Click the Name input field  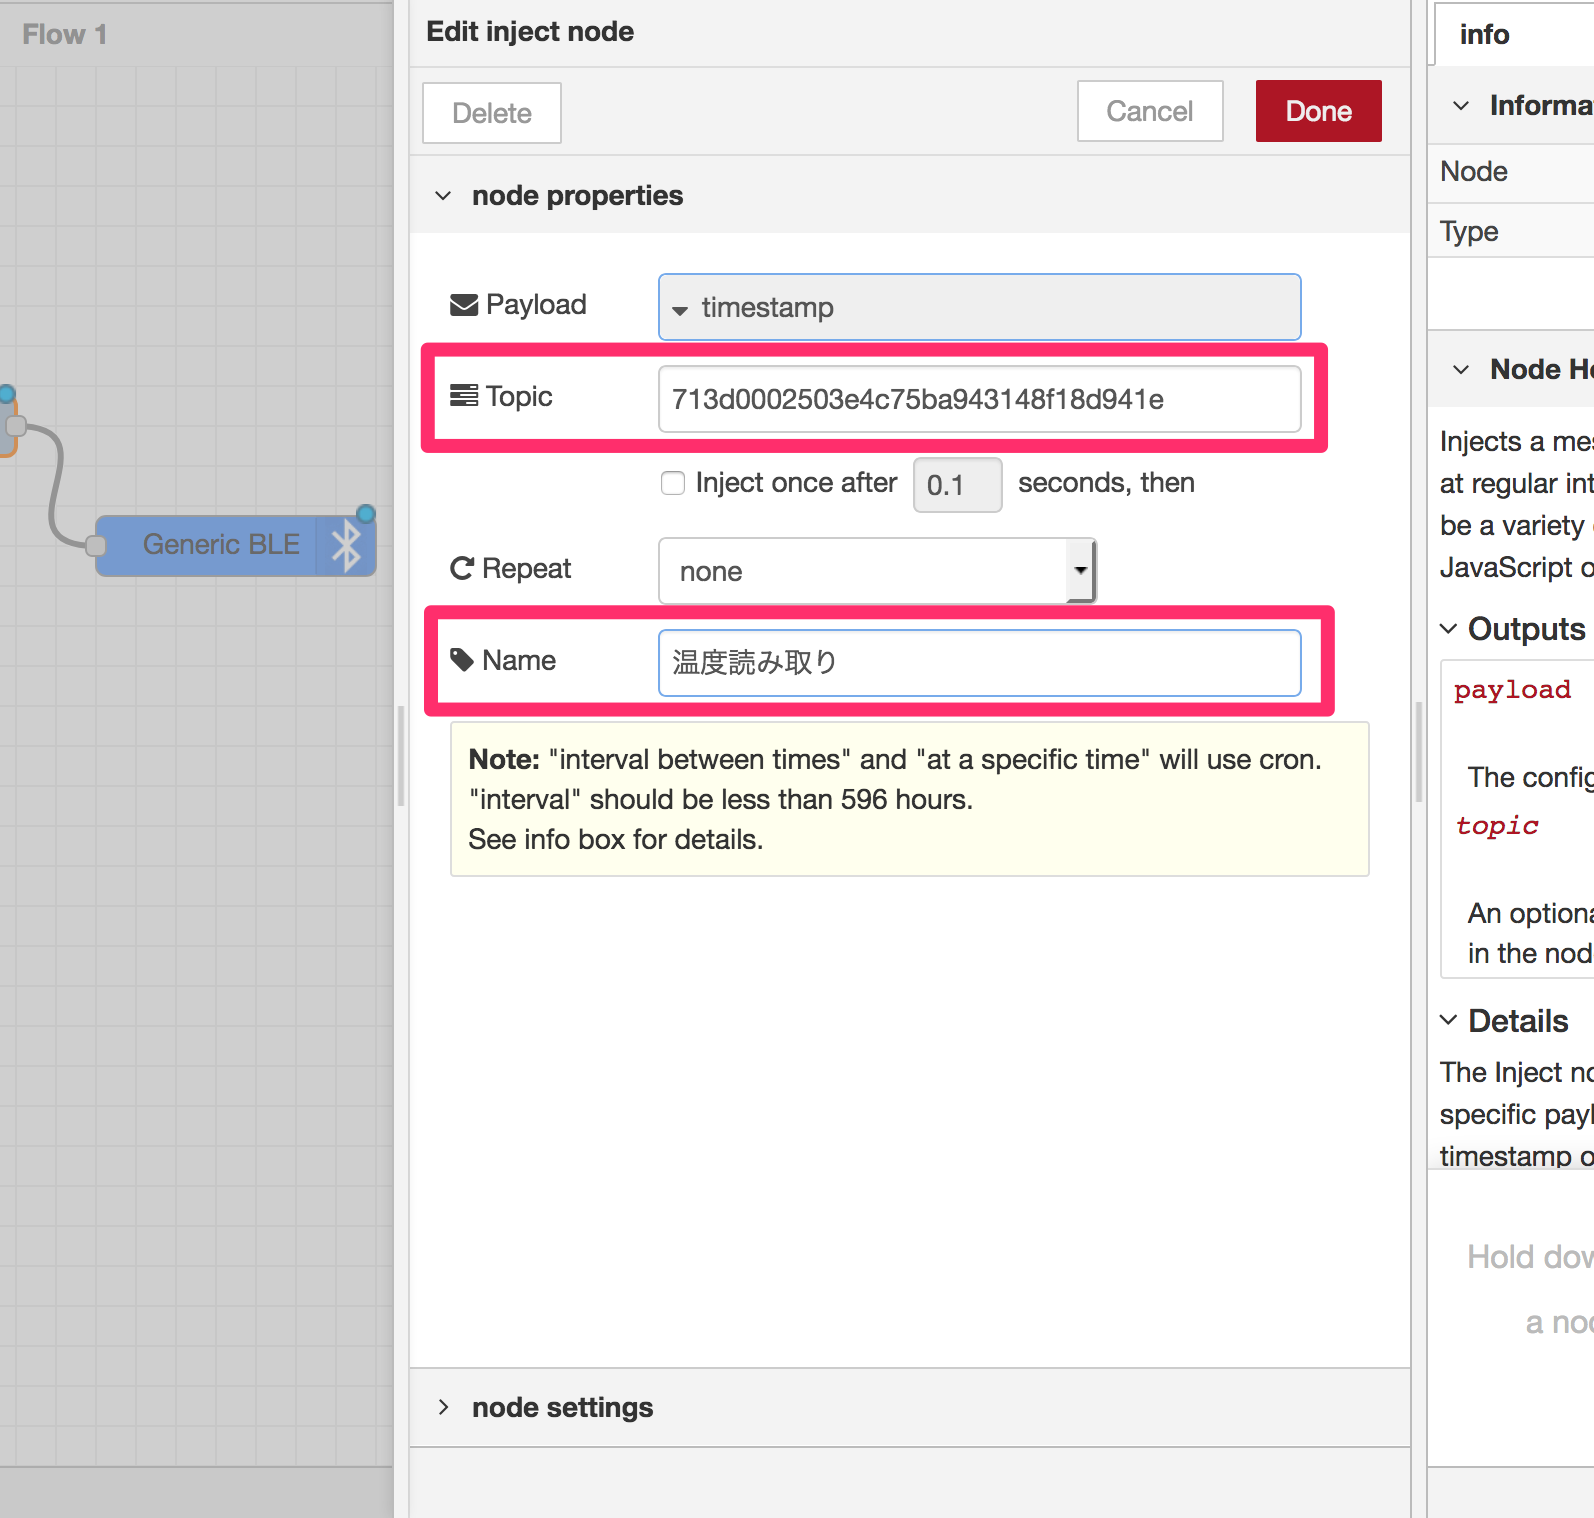coord(980,662)
